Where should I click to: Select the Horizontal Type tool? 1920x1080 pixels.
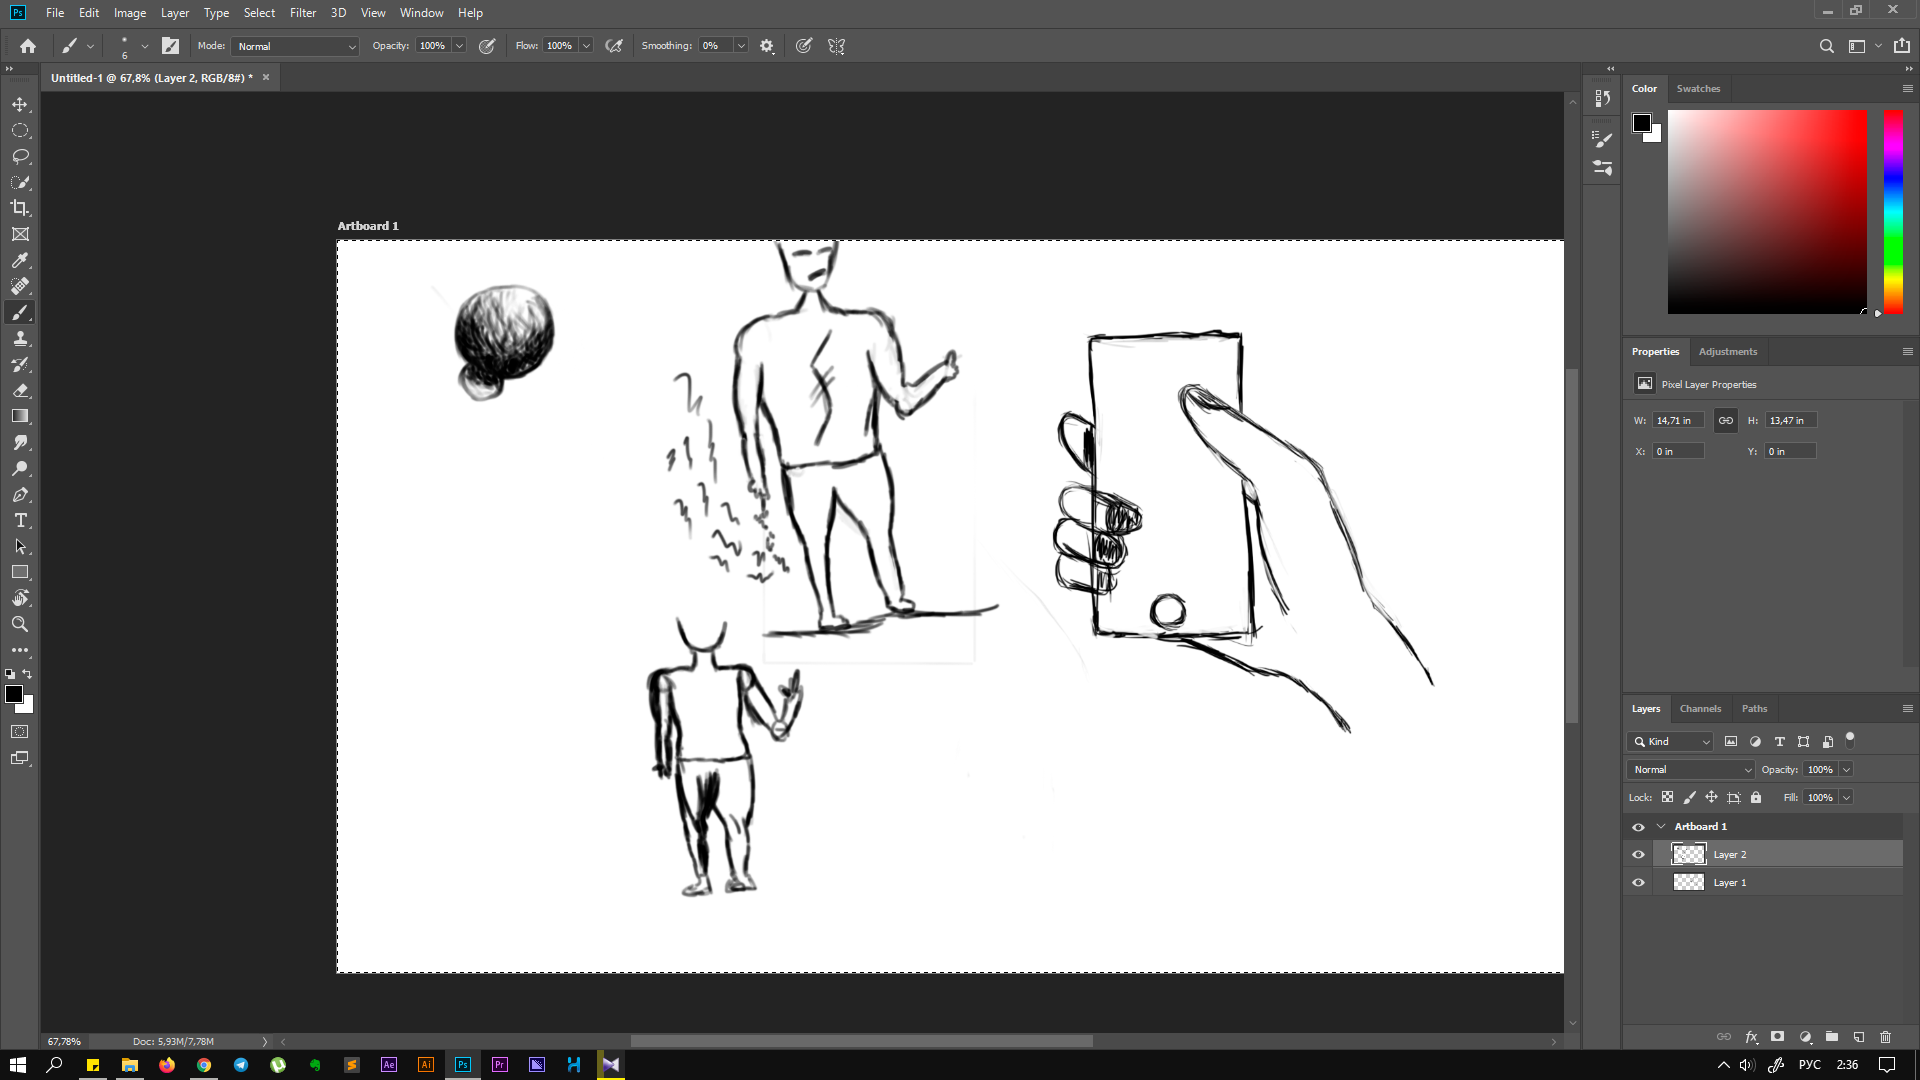click(x=20, y=521)
